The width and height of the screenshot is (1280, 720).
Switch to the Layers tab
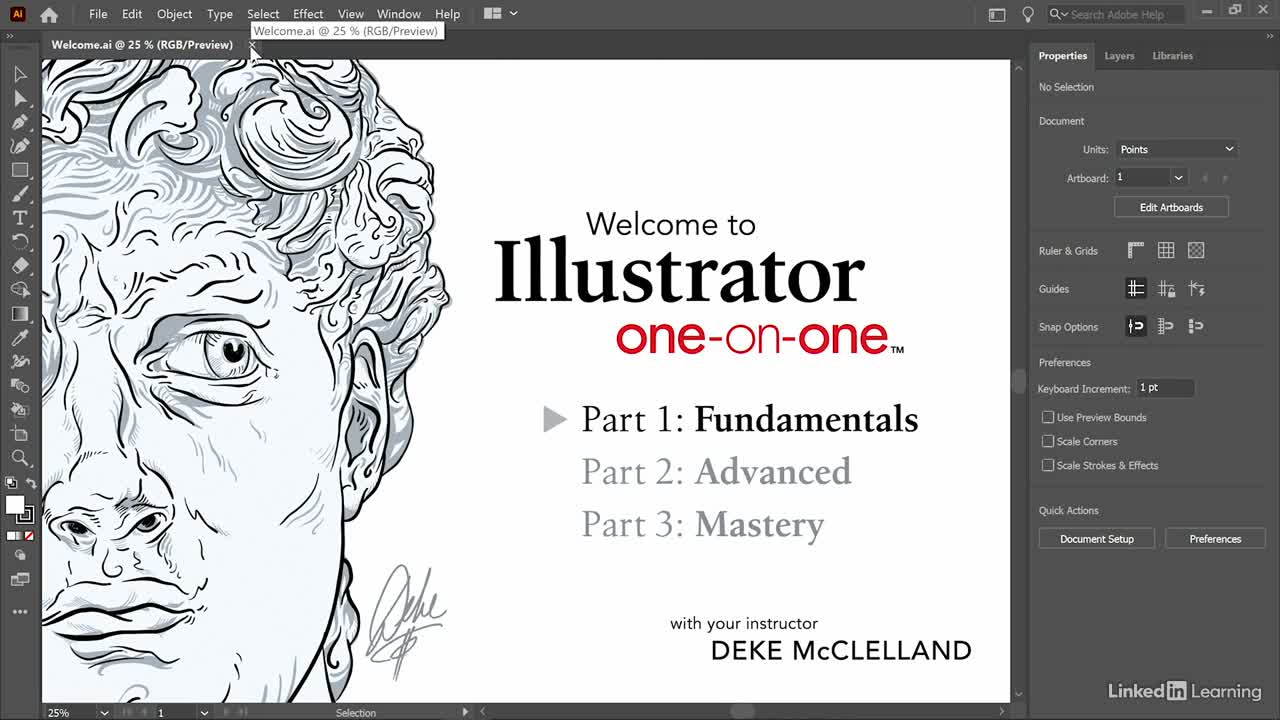click(x=1119, y=56)
